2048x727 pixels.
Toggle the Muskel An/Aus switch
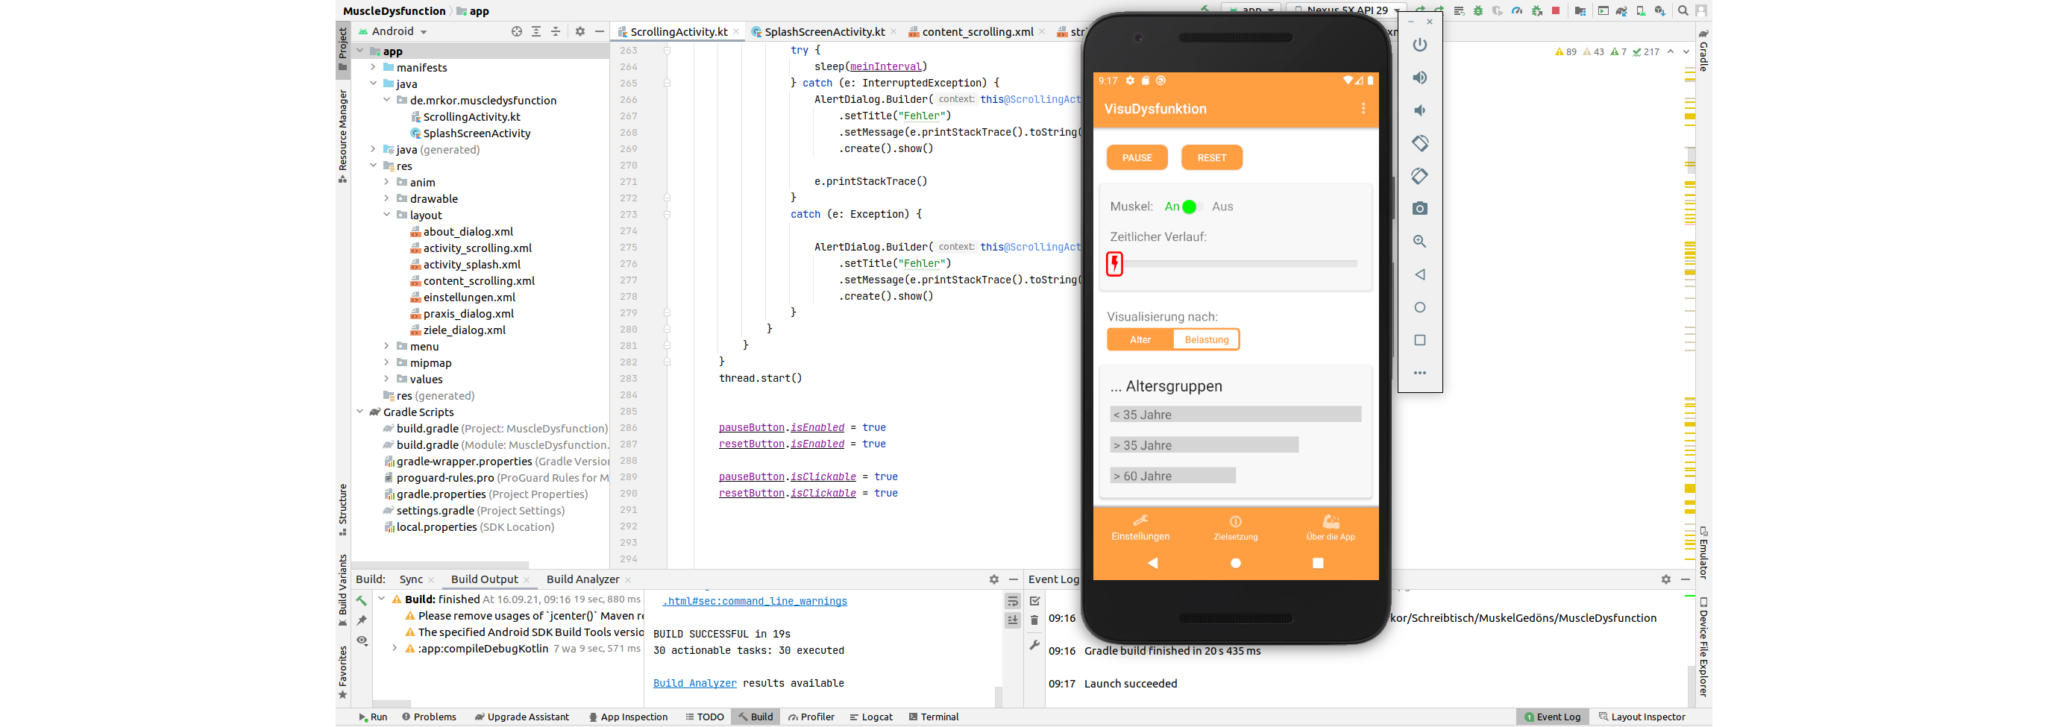(1189, 207)
